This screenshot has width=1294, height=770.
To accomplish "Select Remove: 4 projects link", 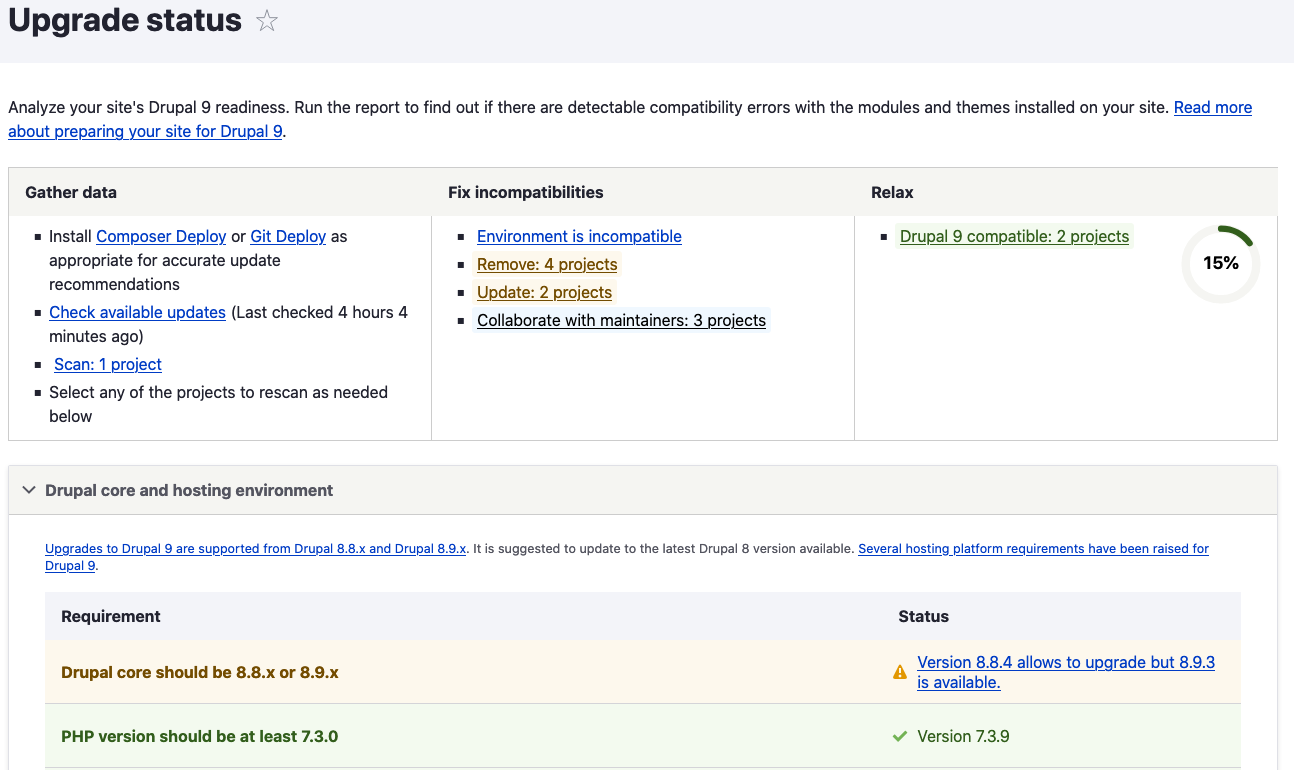I will click(x=547, y=265).
